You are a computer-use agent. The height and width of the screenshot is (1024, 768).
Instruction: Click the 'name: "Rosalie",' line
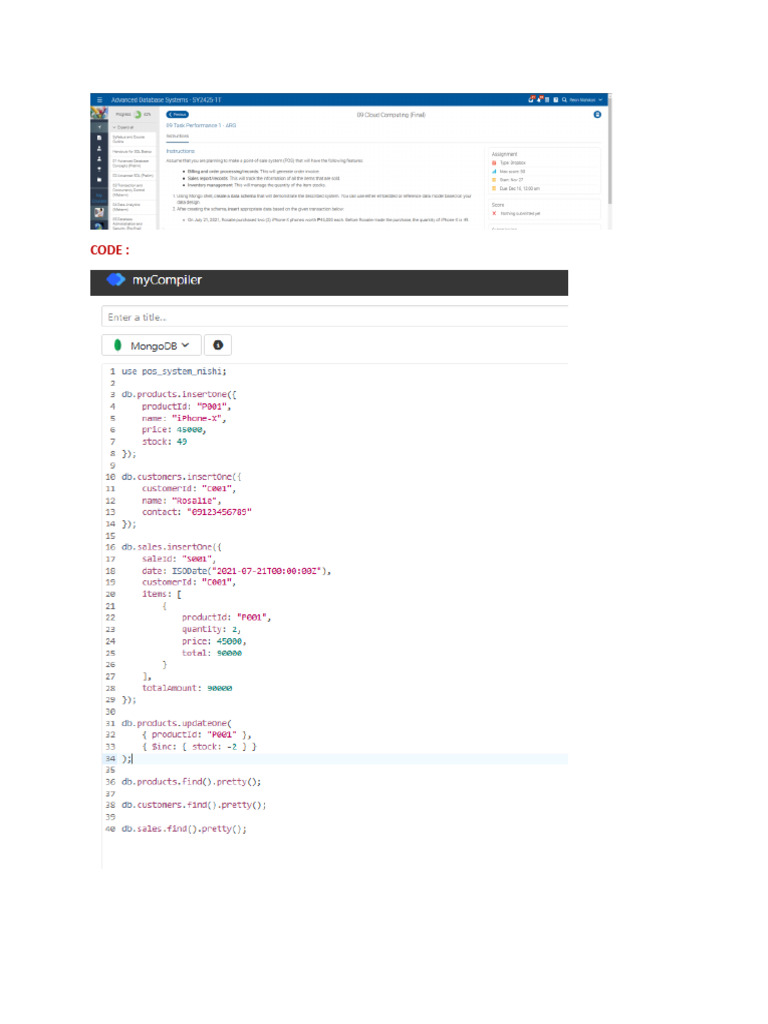tap(181, 500)
